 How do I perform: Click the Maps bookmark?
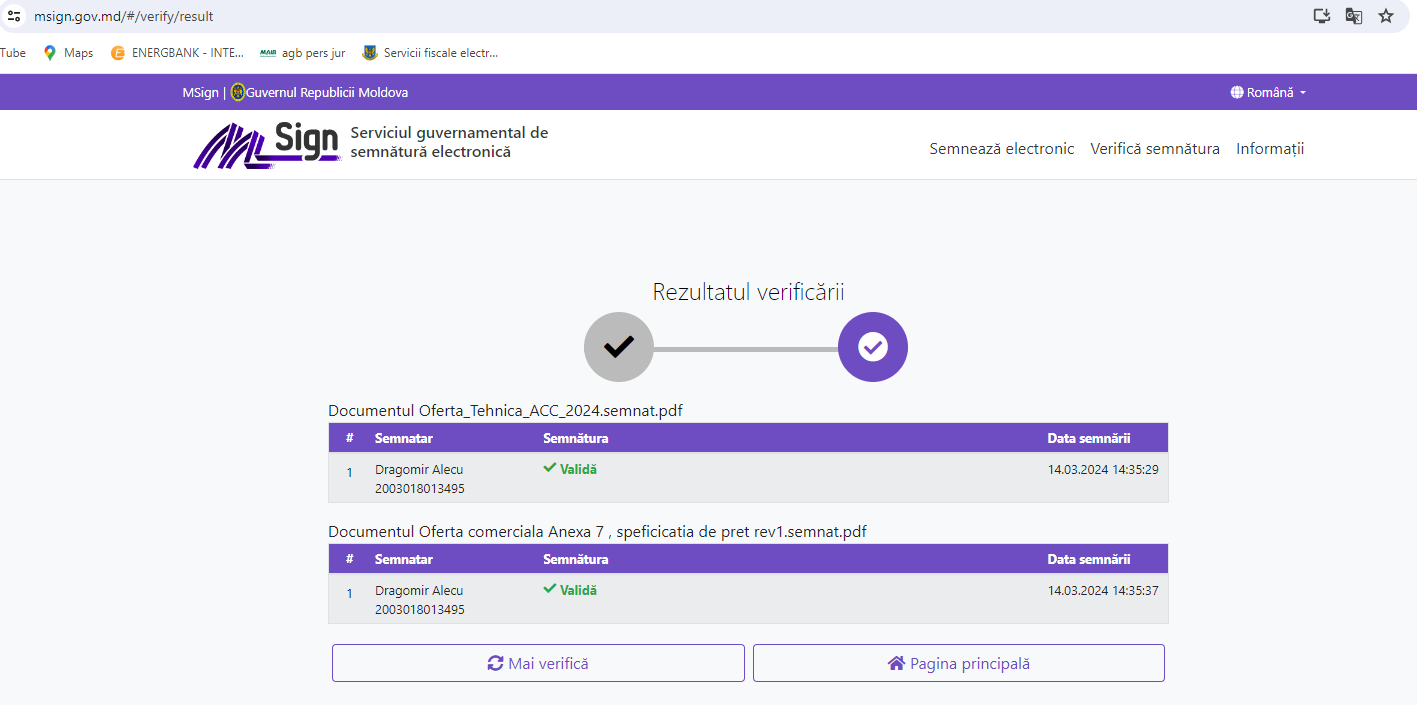coord(68,53)
